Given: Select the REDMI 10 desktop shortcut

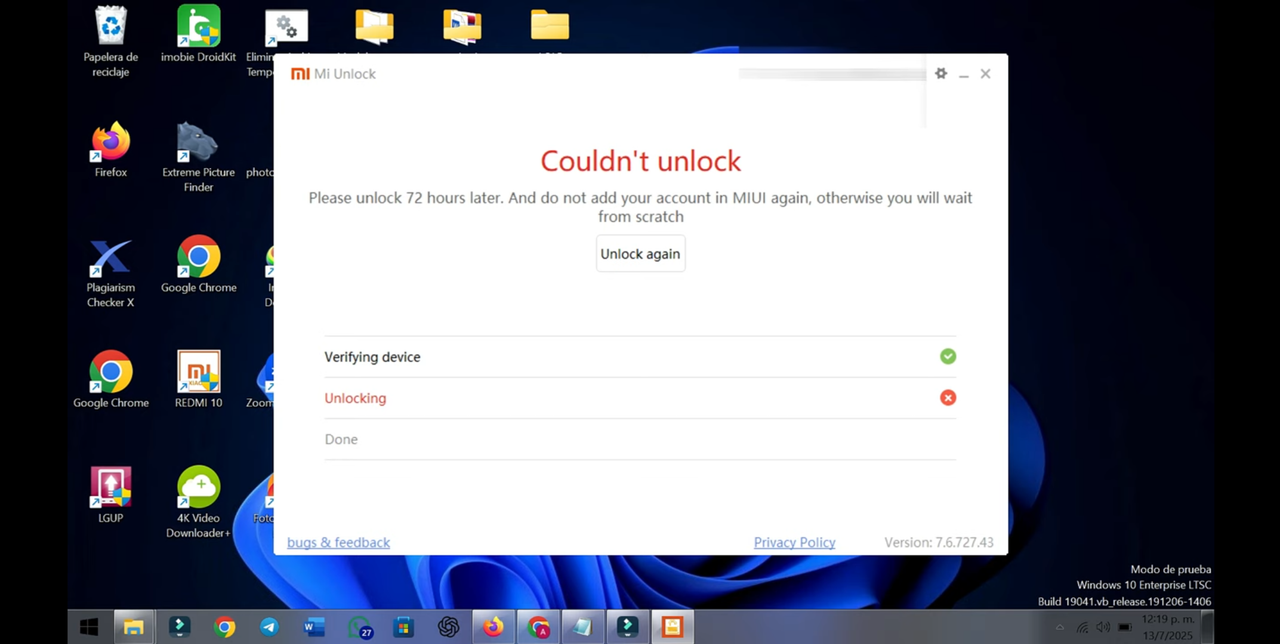Looking at the screenshot, I should (x=198, y=380).
